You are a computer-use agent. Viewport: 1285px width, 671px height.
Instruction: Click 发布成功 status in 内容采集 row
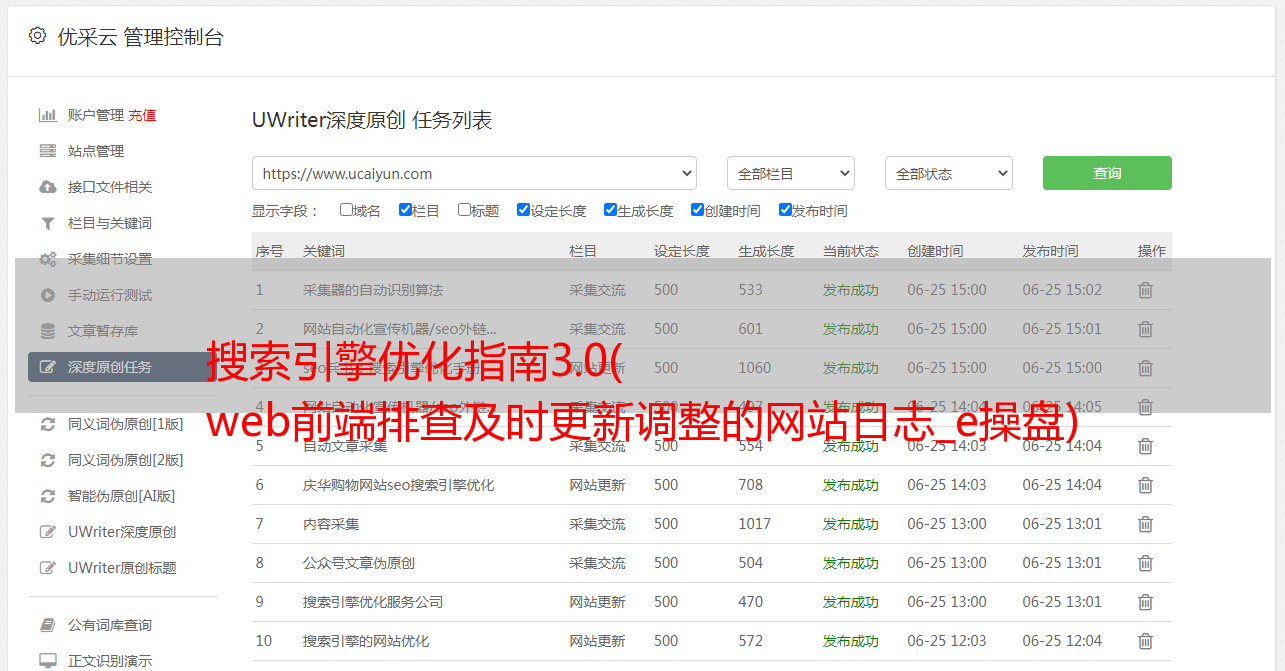pyautogui.click(x=851, y=524)
